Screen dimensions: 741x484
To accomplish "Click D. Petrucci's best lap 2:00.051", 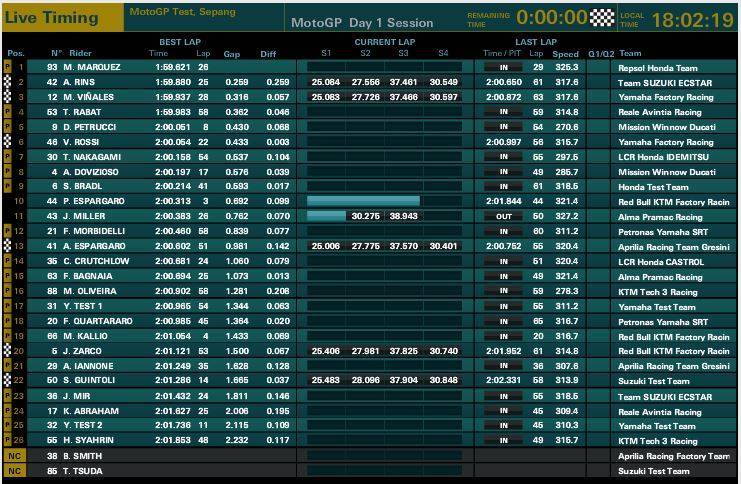I will point(173,127).
